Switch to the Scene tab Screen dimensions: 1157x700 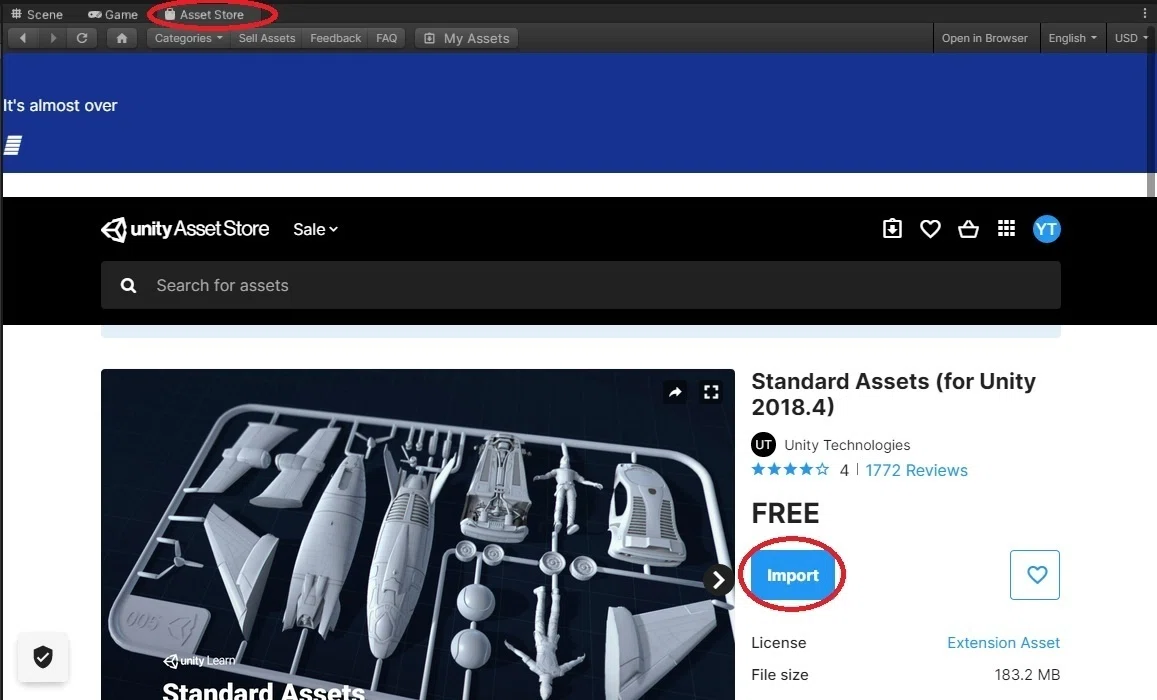coord(37,14)
